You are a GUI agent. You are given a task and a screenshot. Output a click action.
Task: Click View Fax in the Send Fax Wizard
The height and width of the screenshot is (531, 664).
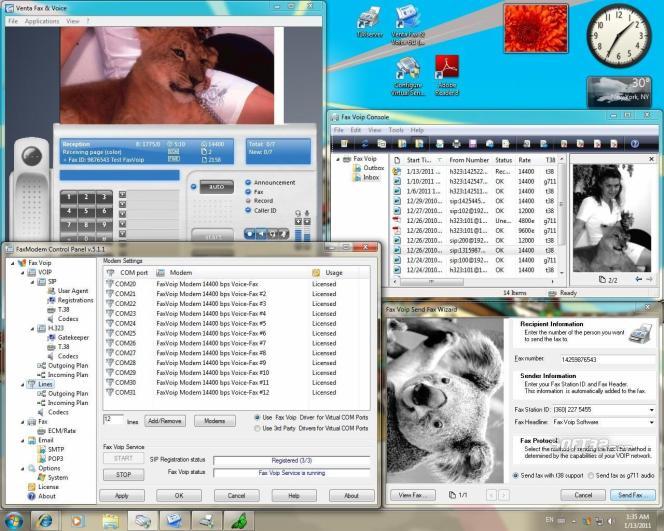[410, 495]
